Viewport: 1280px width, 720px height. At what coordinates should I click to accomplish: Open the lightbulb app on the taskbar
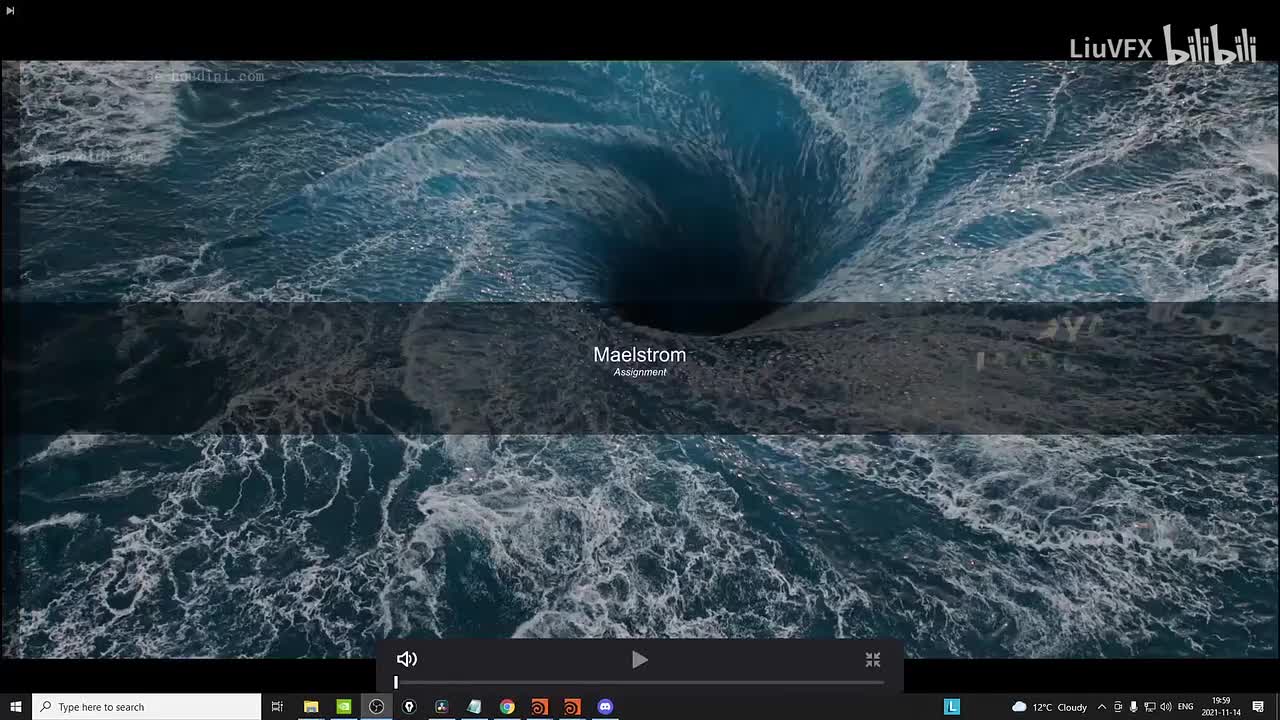click(409, 707)
